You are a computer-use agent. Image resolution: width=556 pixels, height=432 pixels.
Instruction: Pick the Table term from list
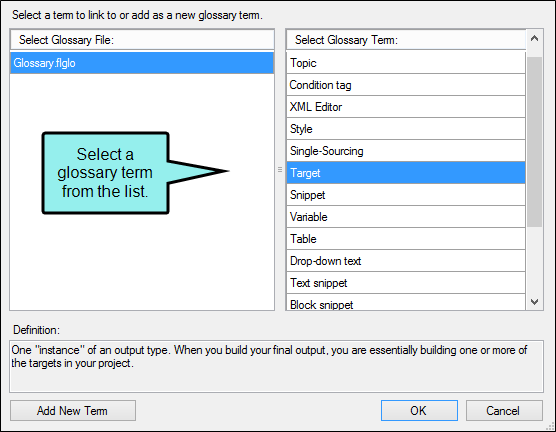pos(406,239)
